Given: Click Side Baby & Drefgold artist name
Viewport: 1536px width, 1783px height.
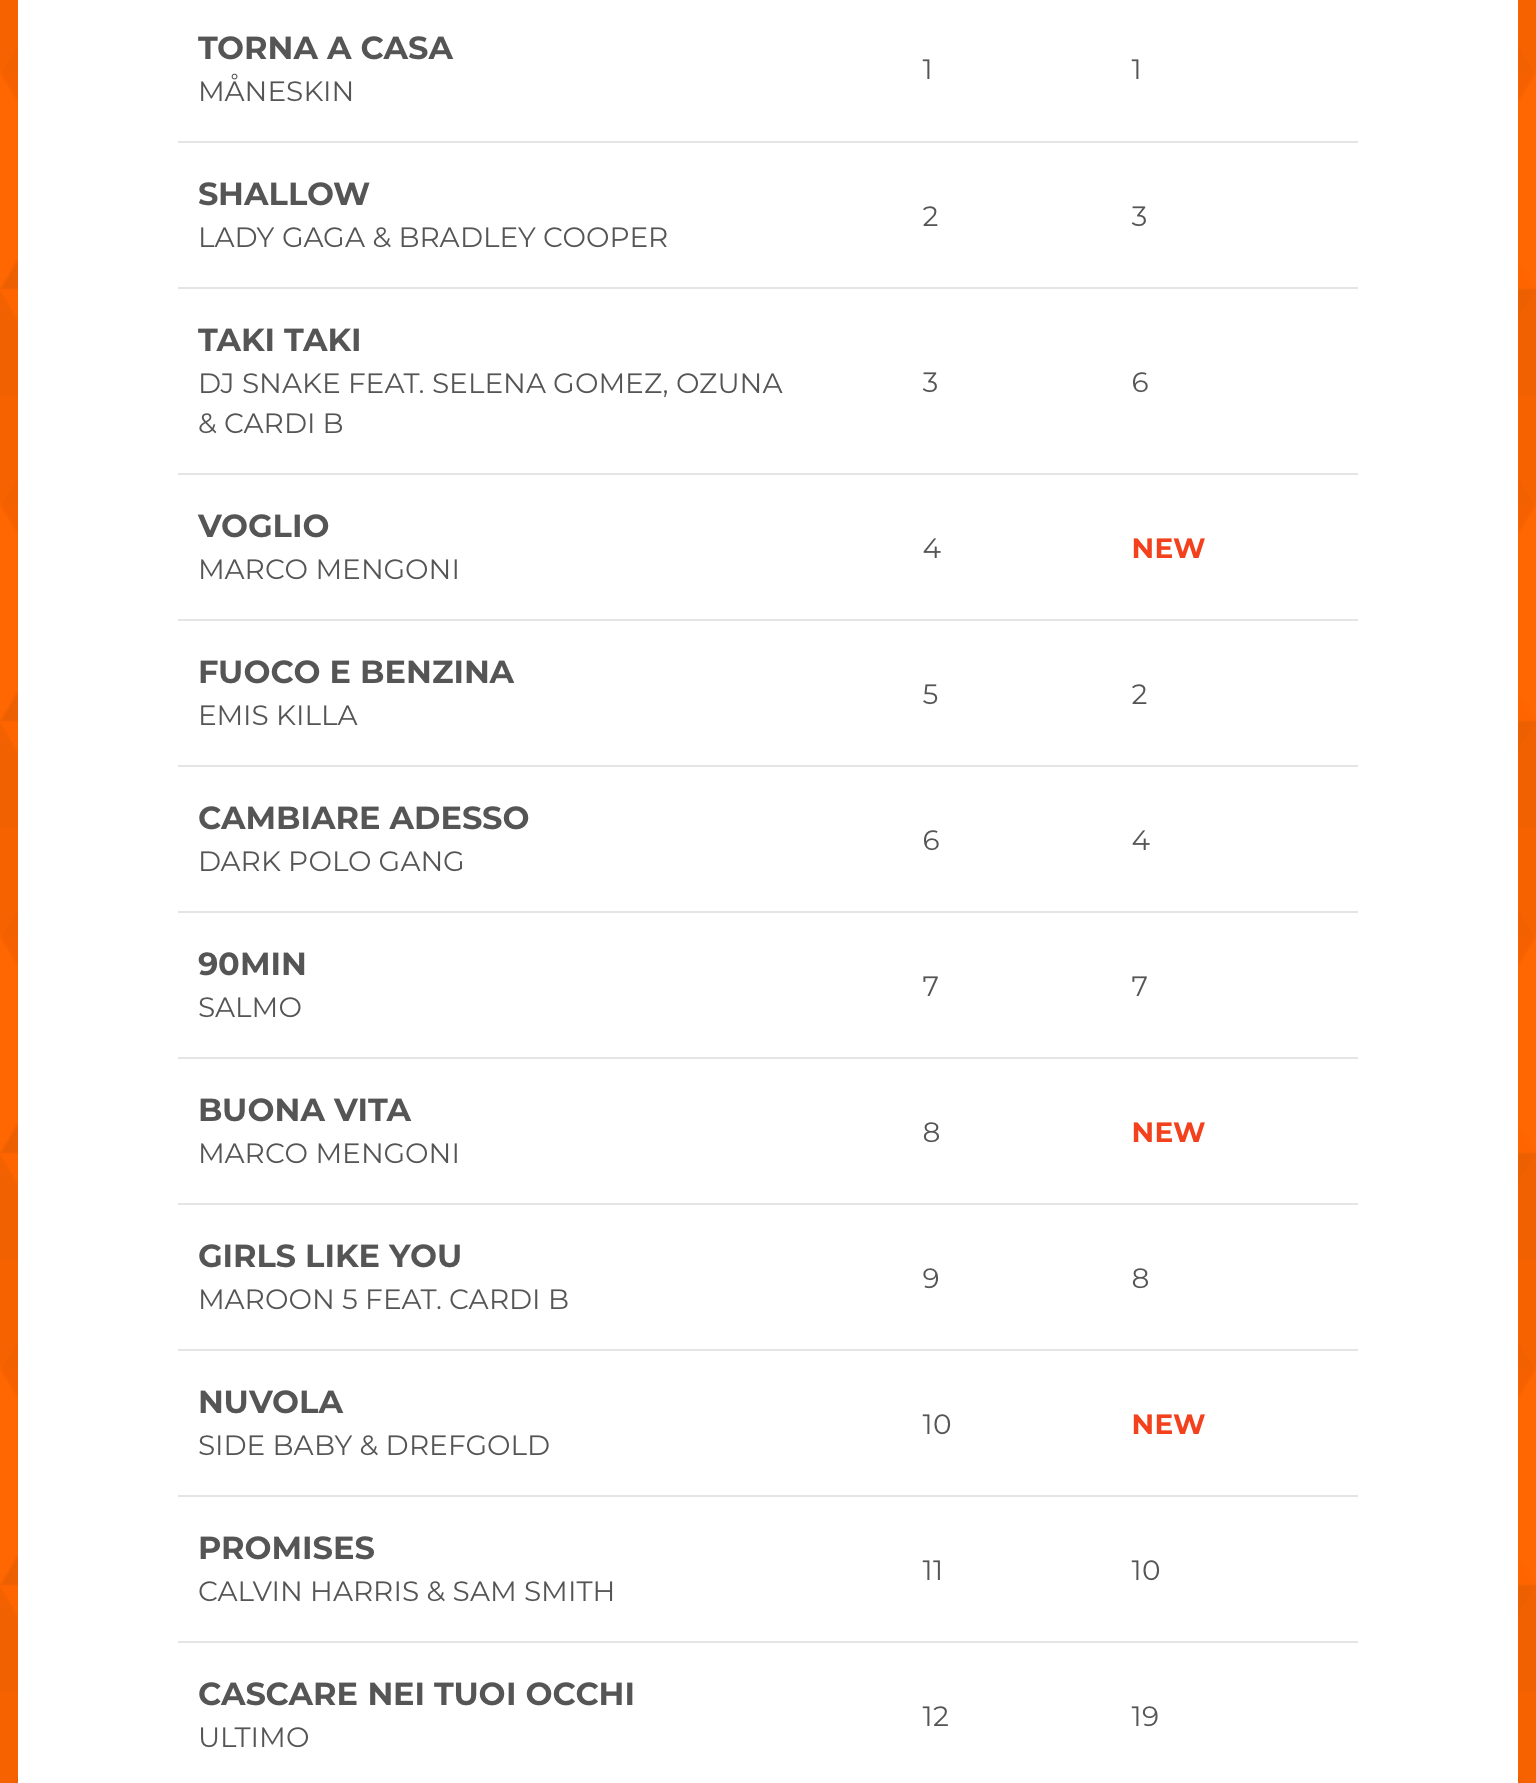Looking at the screenshot, I should coord(374,1445).
